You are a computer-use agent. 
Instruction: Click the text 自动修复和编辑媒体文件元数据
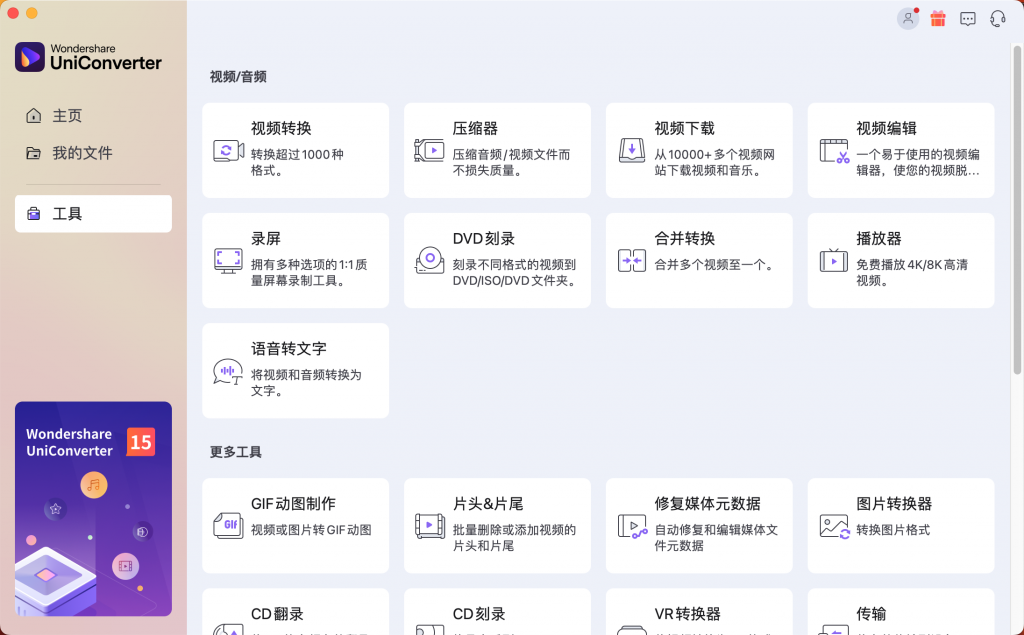click(x=716, y=538)
